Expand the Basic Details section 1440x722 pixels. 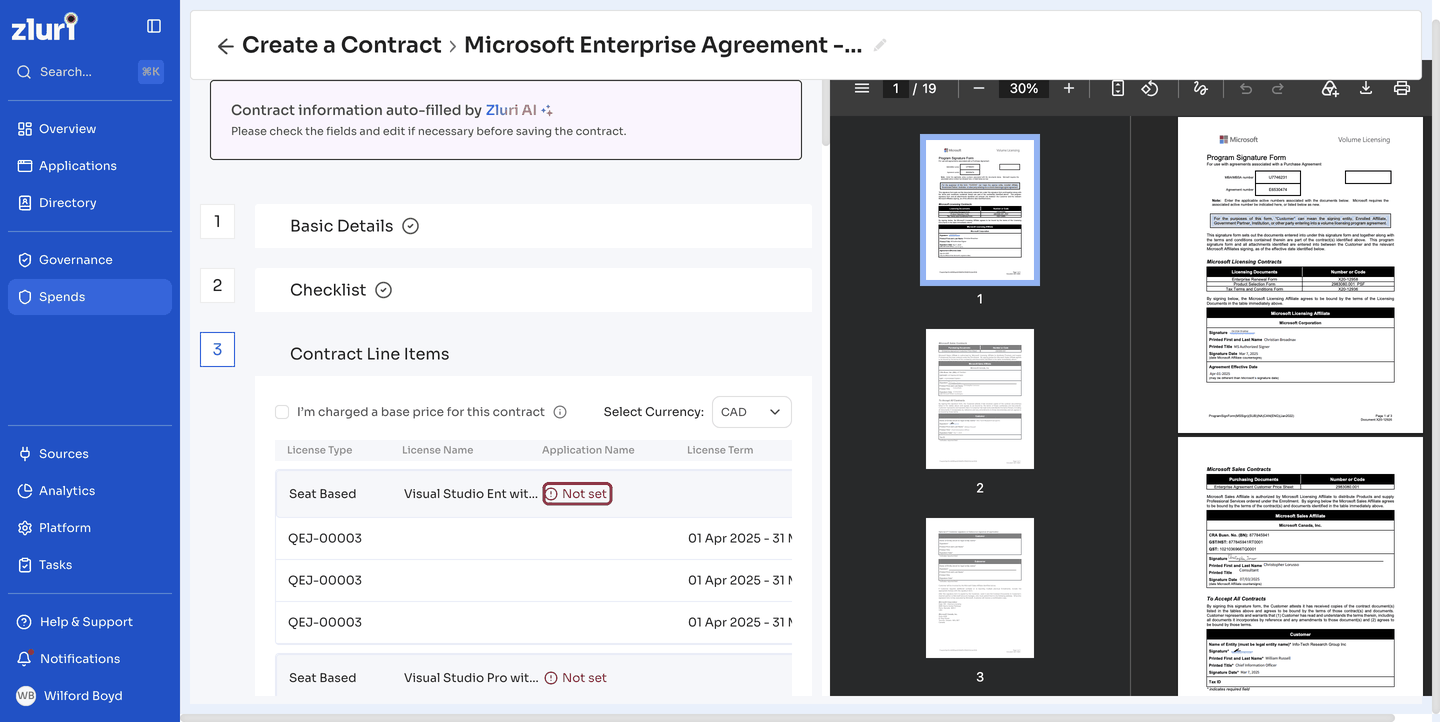click(533, 226)
